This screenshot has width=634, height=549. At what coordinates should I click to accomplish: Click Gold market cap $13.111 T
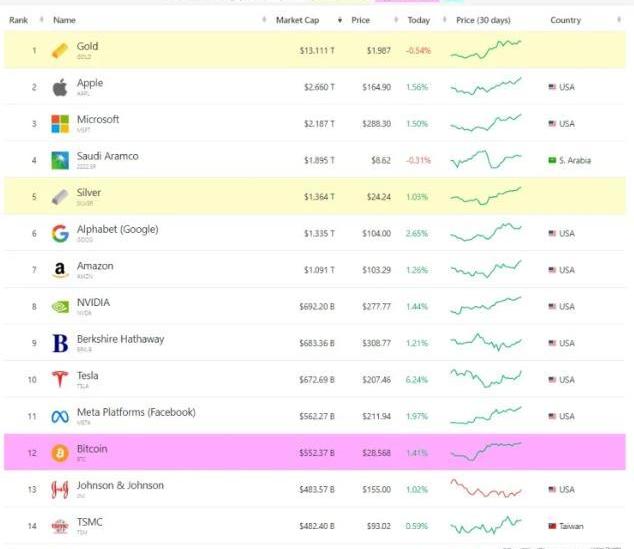pyautogui.click(x=317, y=51)
